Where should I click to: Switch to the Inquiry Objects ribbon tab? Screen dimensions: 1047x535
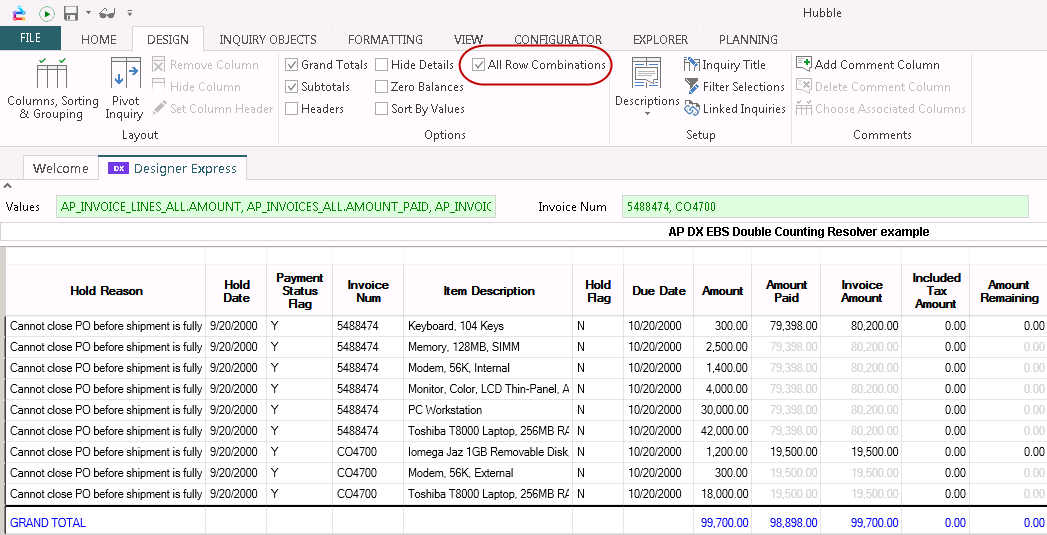point(267,40)
